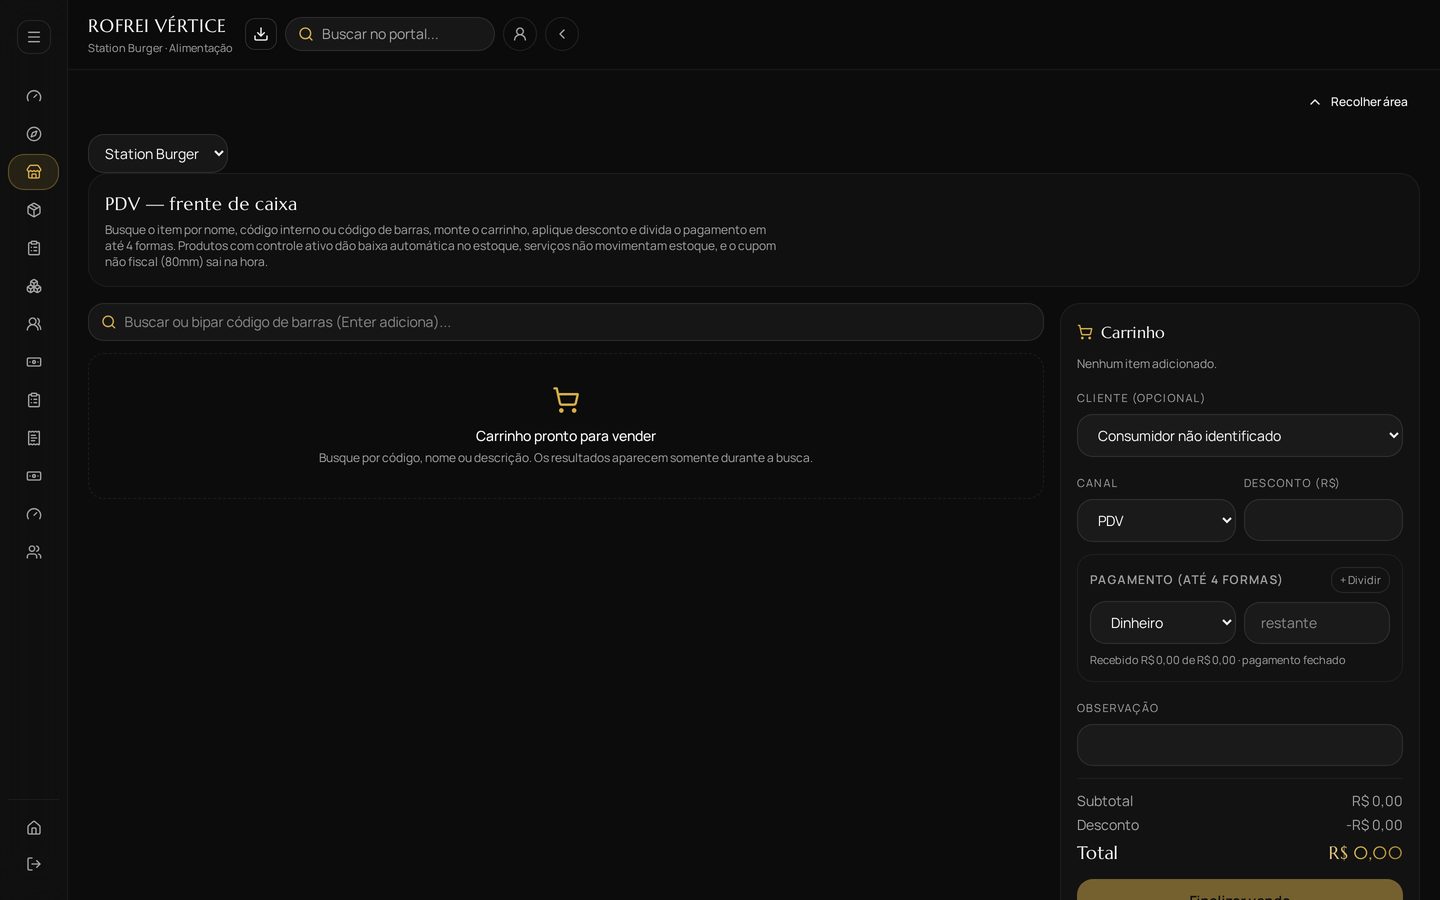1440x900 pixels.
Task: Open the user profile icon
Action: pyautogui.click(x=520, y=34)
